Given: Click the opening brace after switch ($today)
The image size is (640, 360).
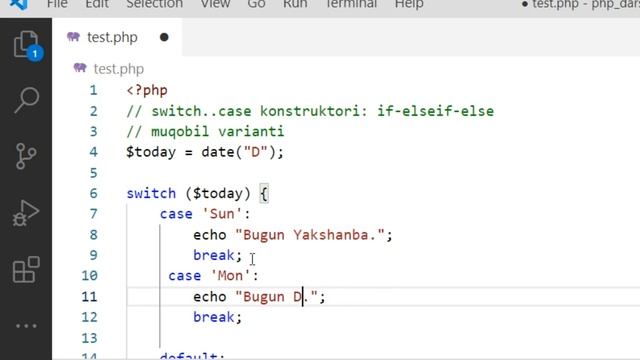Looking at the screenshot, I should 264,194.
